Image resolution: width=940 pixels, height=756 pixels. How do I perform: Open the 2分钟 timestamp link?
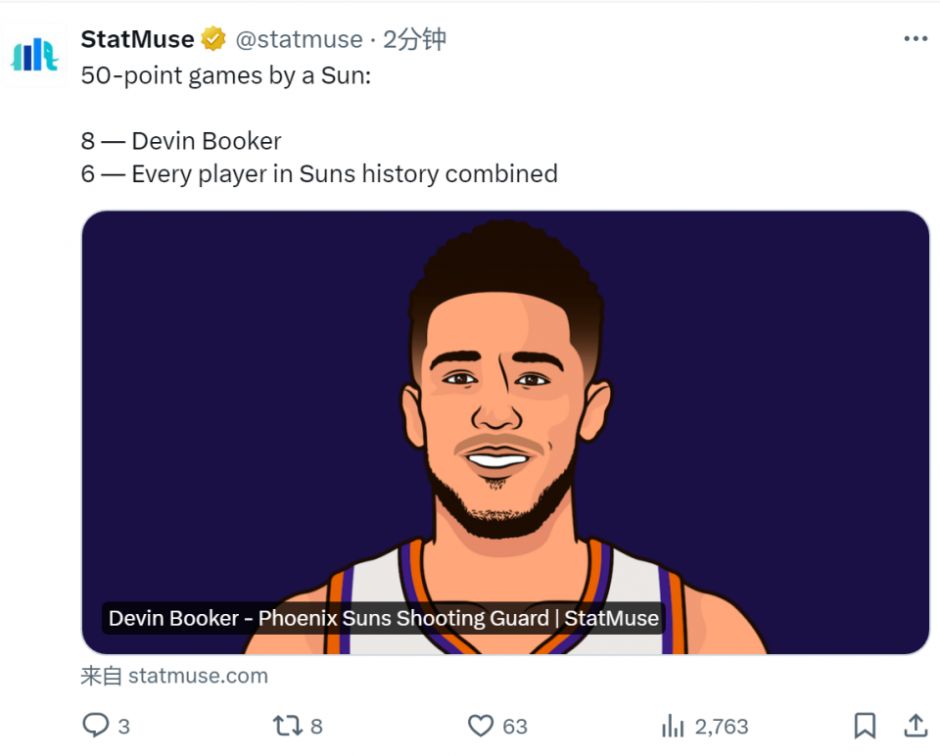[414, 40]
